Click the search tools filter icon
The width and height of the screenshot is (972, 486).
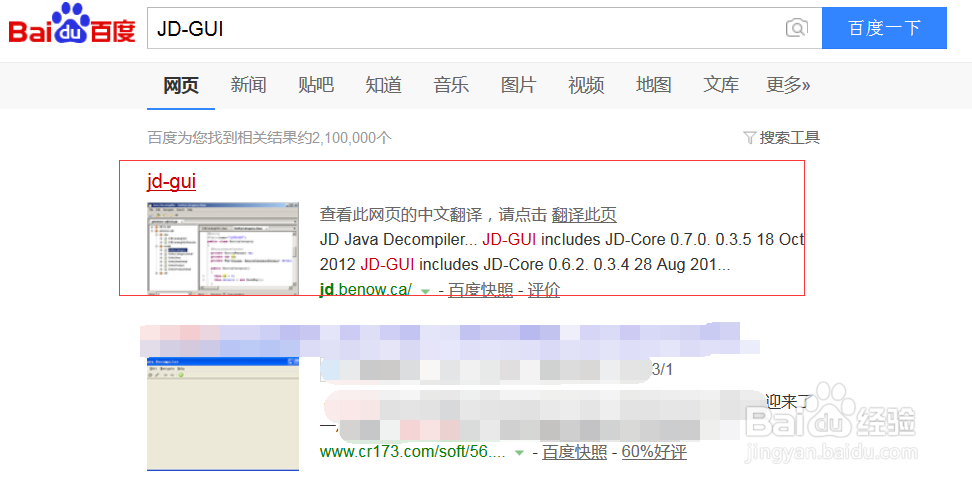749,138
